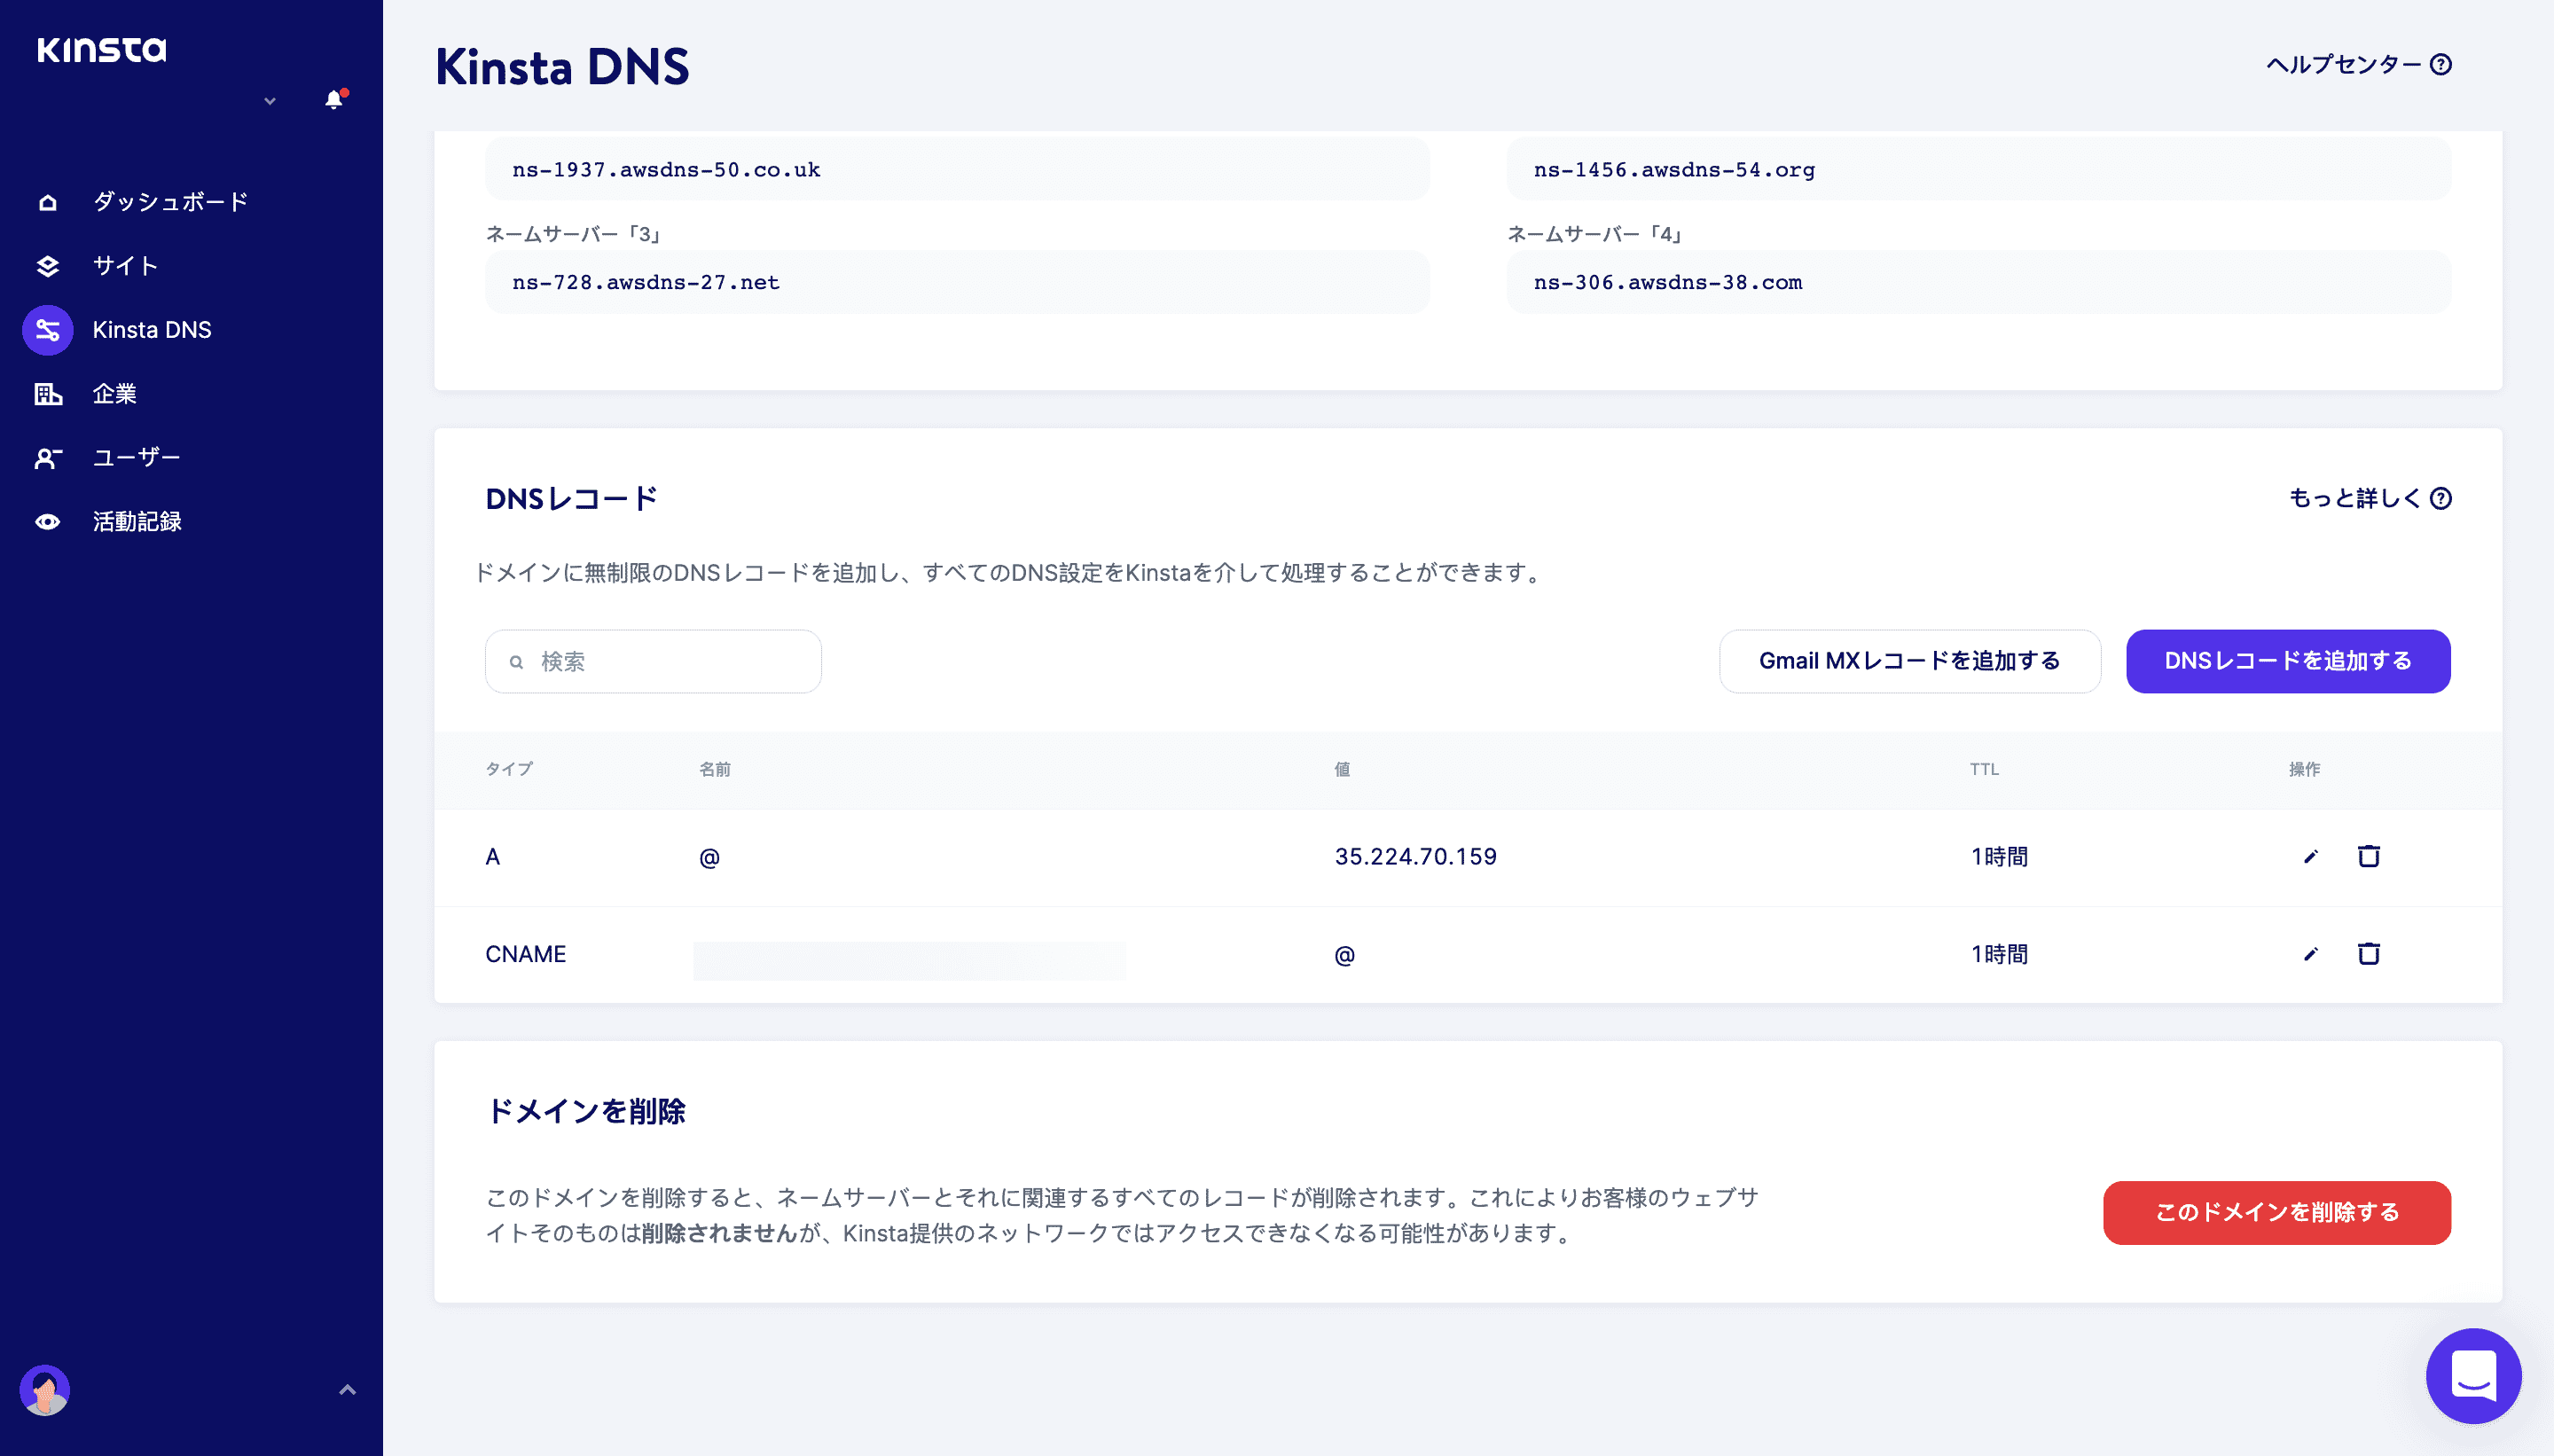Image resolution: width=2554 pixels, height=1456 pixels.
Task: Click Gmail MXレコードを追加する button
Action: tap(1909, 661)
